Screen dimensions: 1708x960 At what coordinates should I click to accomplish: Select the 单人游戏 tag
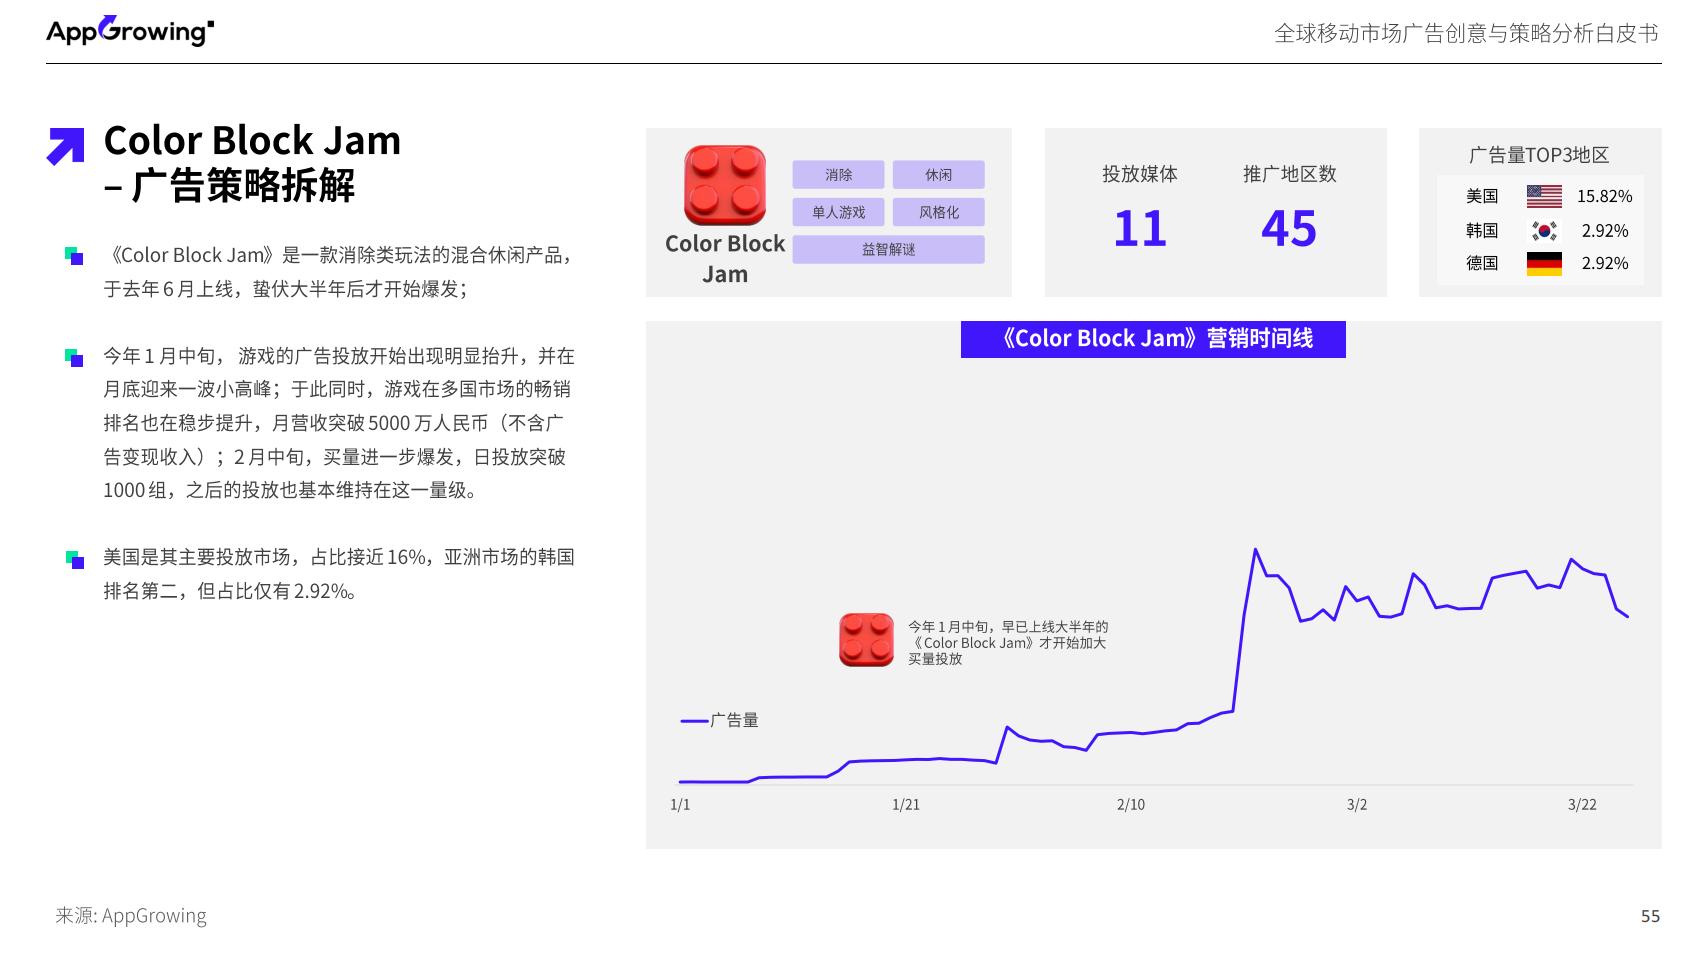pos(838,212)
